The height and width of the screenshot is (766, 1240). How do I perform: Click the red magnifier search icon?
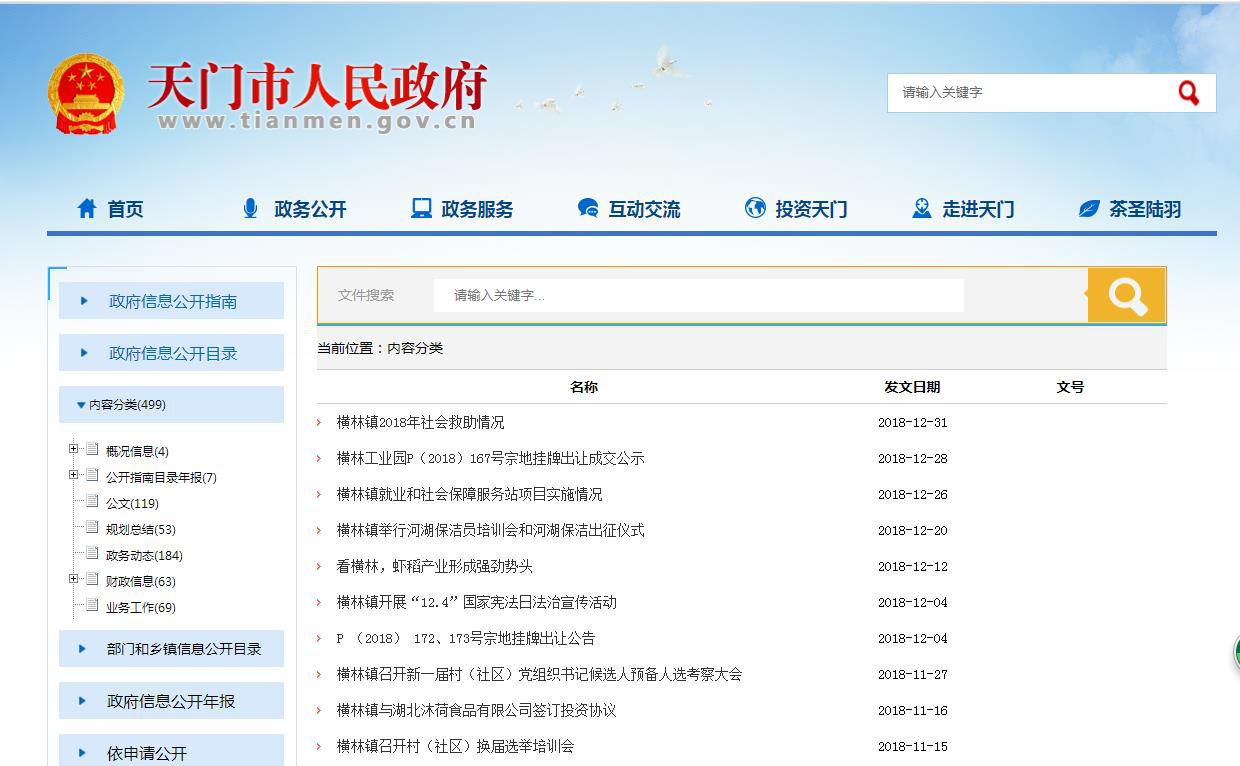pyautogui.click(x=1188, y=93)
